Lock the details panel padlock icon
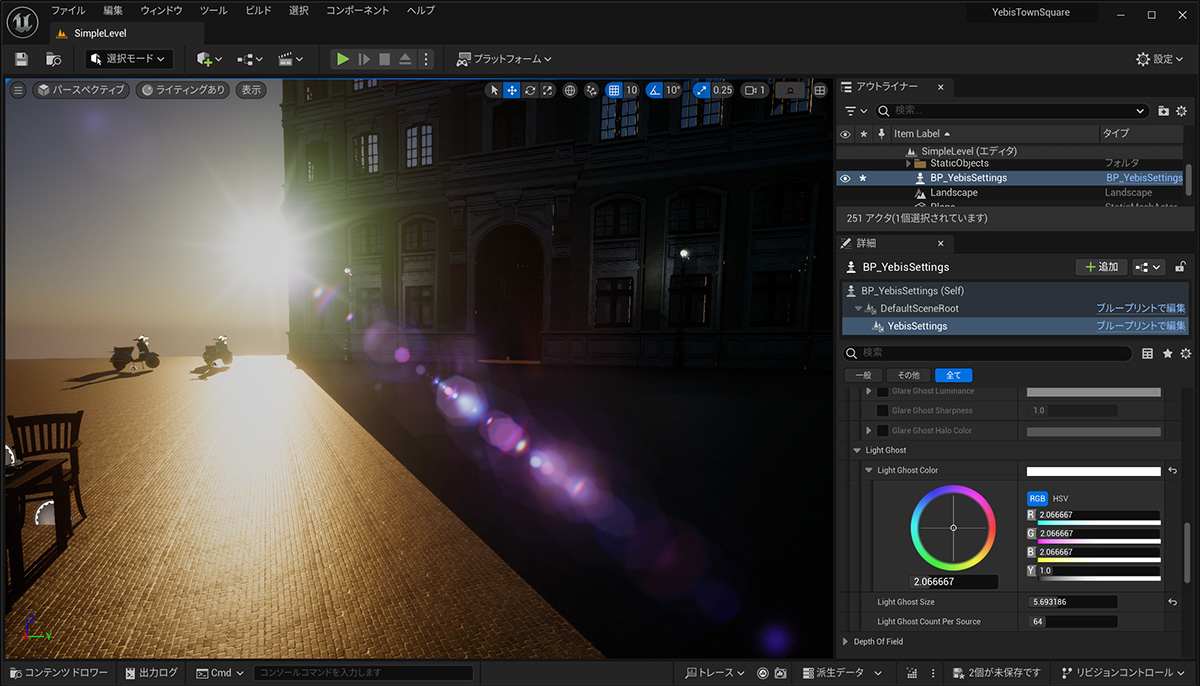 click(x=1181, y=267)
